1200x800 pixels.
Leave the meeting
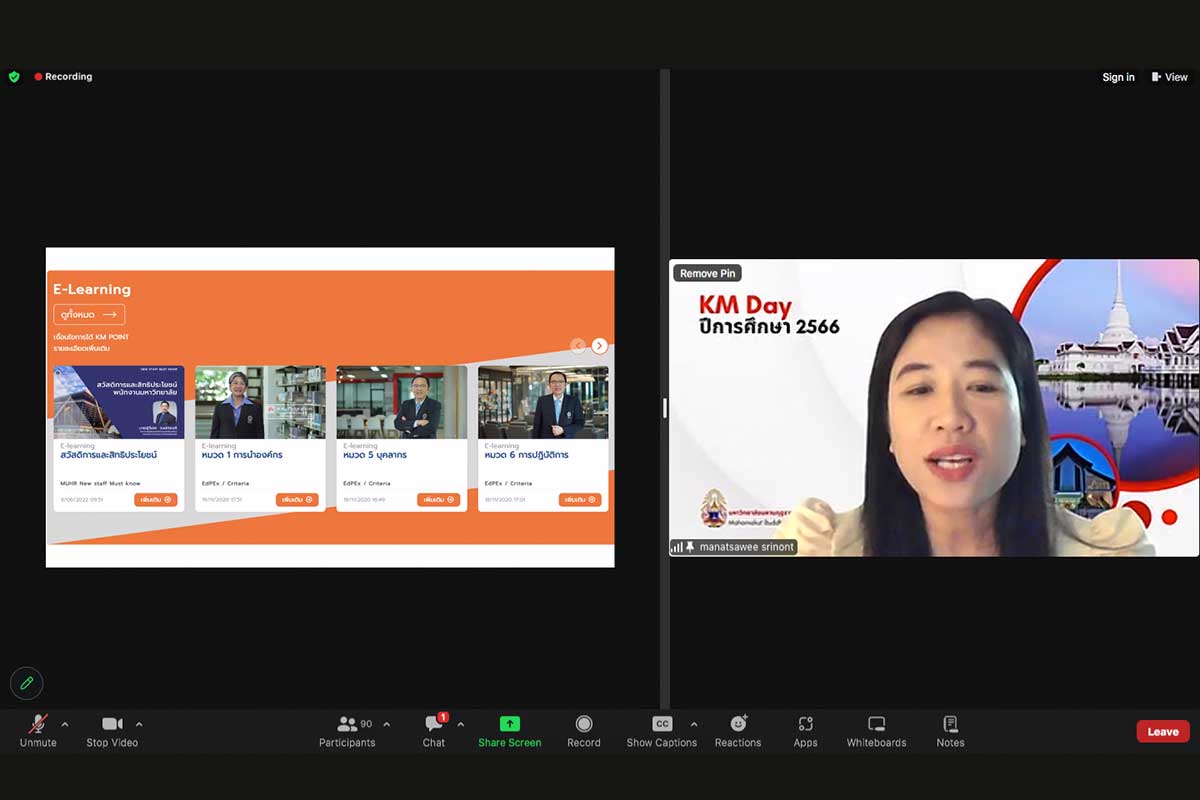(1162, 731)
